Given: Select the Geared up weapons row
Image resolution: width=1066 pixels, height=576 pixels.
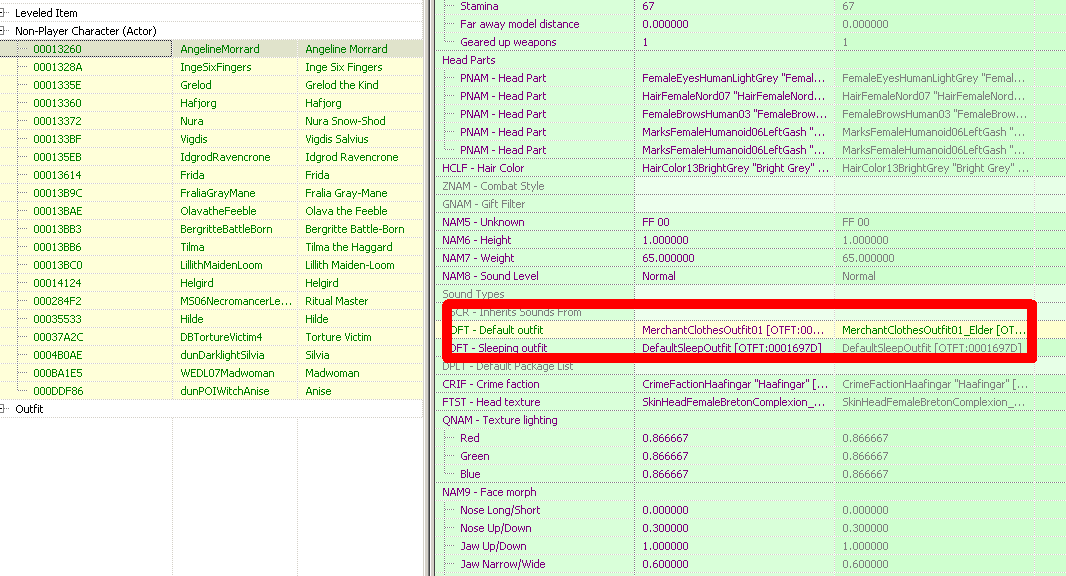Looking at the screenshot, I should pos(751,42).
